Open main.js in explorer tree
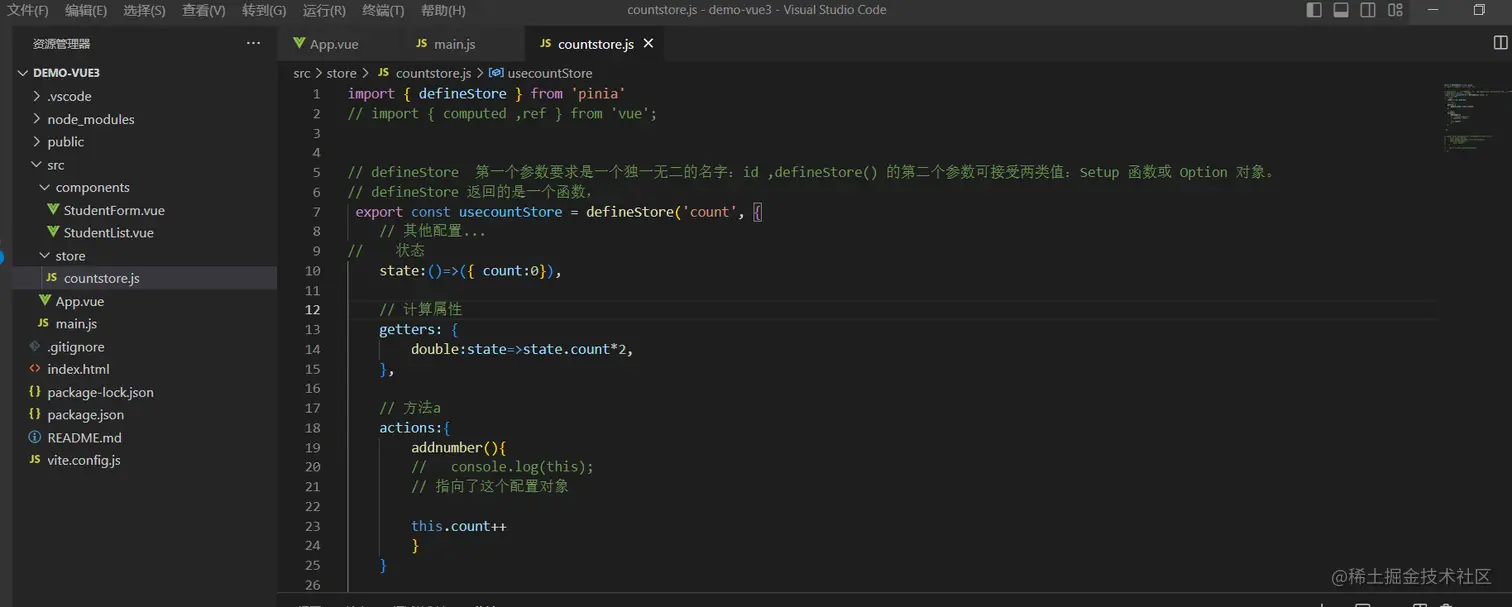 [144, 324]
